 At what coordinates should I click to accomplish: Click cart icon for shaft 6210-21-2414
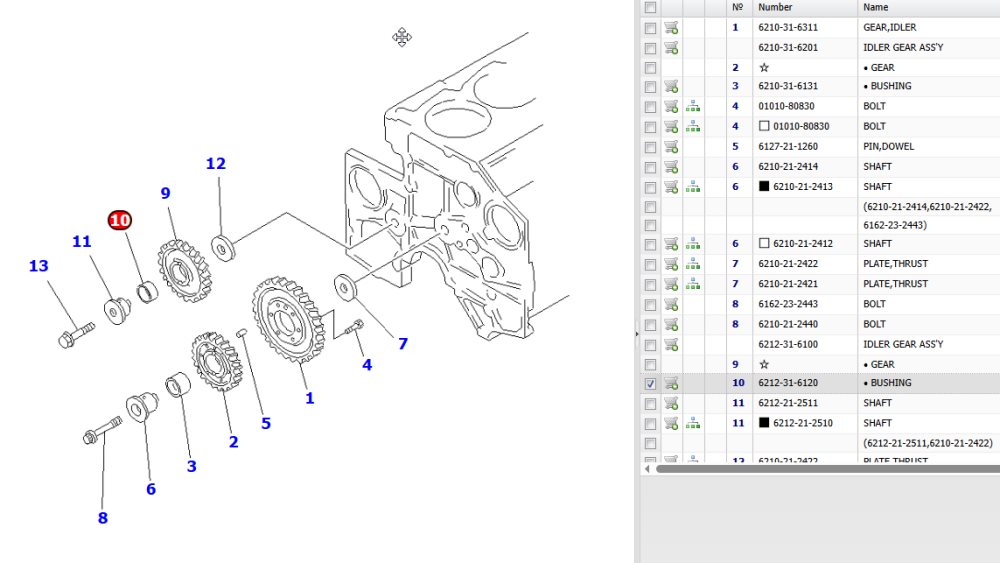click(671, 167)
